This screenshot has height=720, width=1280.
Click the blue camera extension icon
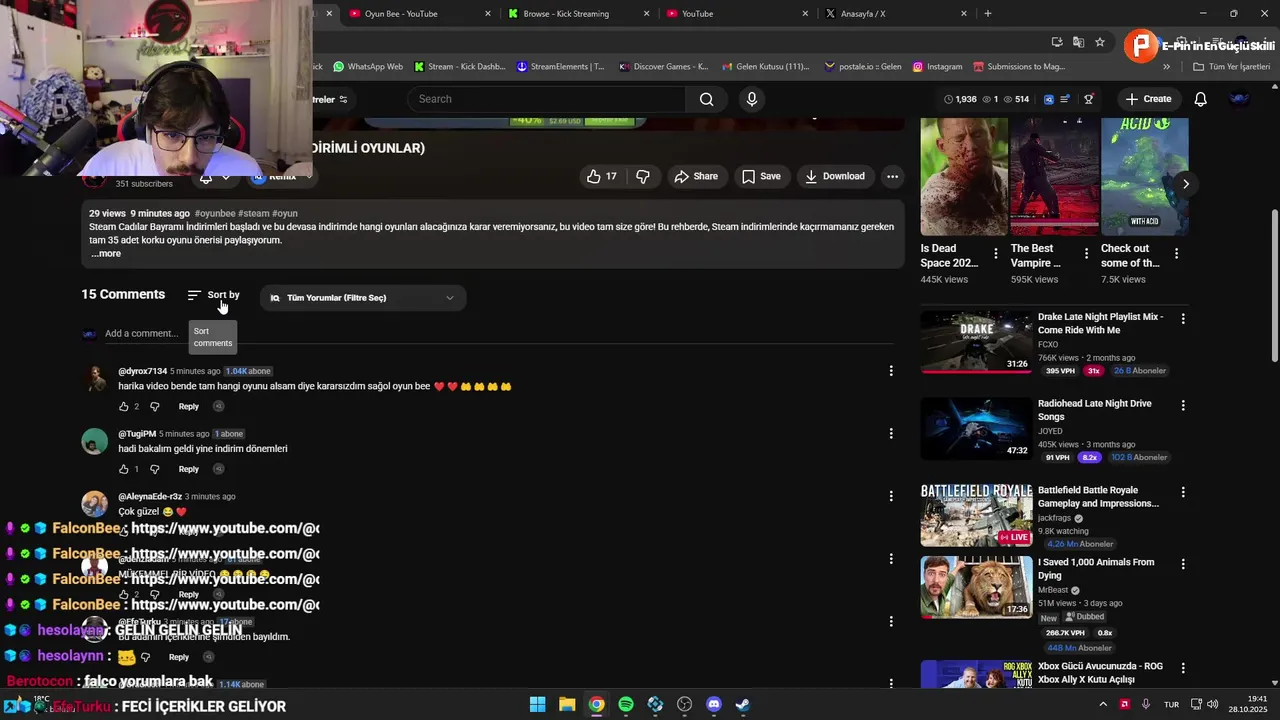click(1048, 99)
